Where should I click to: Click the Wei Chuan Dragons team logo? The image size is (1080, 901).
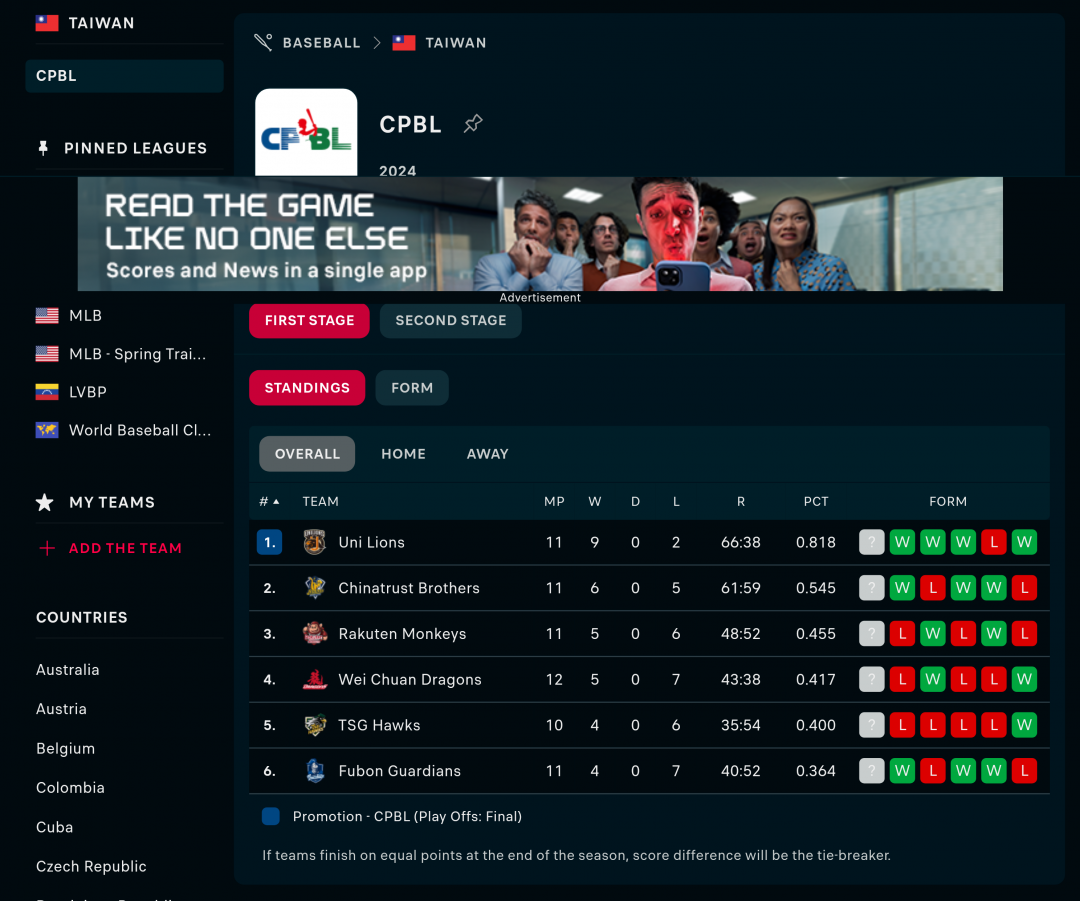(x=315, y=679)
